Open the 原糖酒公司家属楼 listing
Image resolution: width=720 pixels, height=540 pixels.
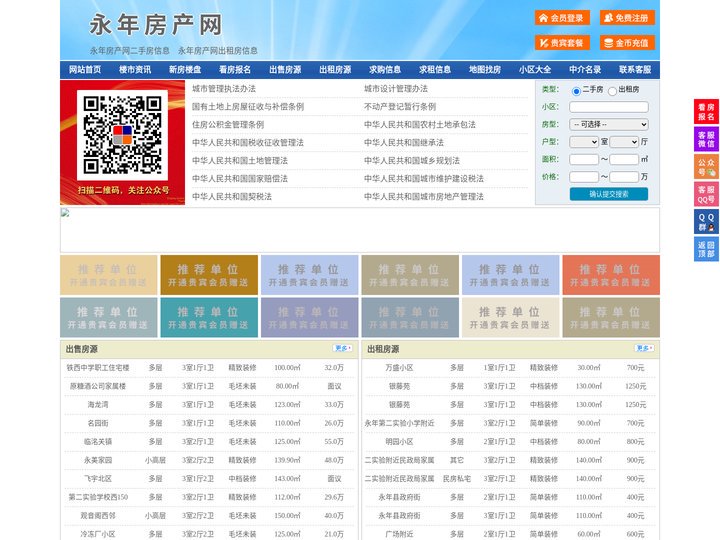(x=98, y=386)
